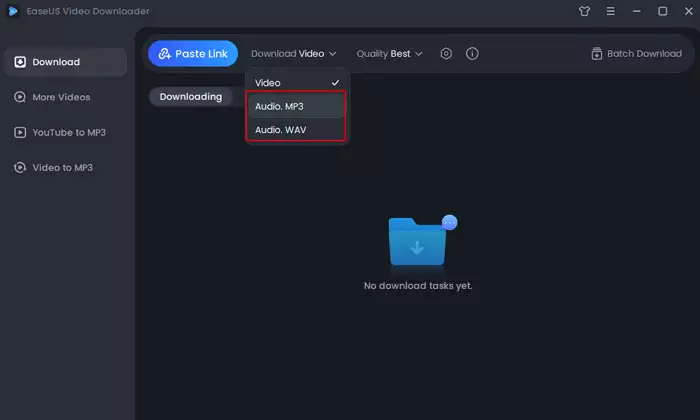Select Video in the format menu
The width and height of the screenshot is (700, 420).
(x=297, y=83)
